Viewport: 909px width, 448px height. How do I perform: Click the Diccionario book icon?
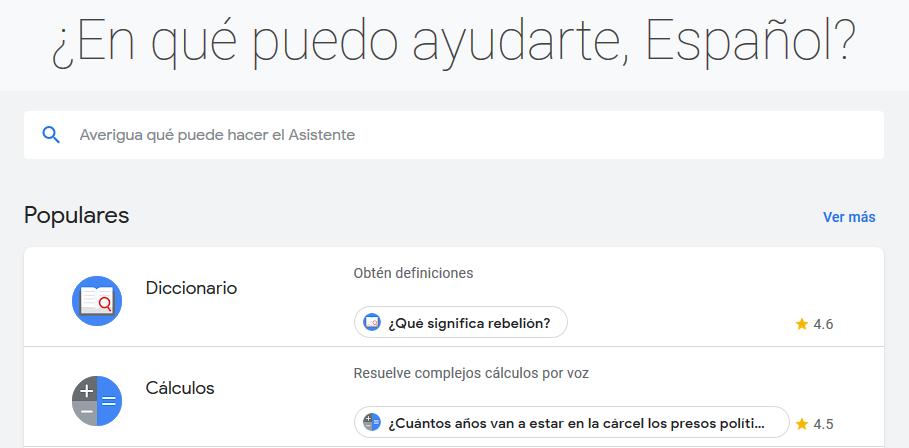[97, 301]
